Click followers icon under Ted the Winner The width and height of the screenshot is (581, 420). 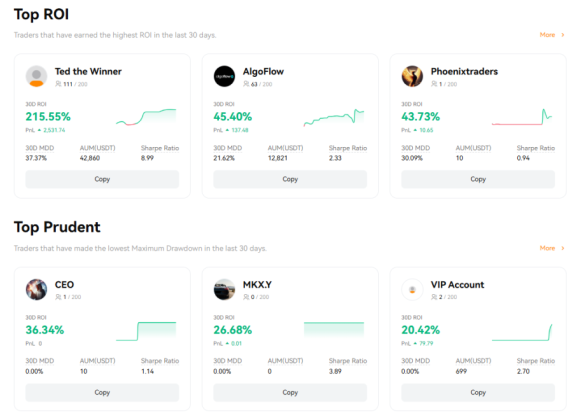[x=58, y=84]
